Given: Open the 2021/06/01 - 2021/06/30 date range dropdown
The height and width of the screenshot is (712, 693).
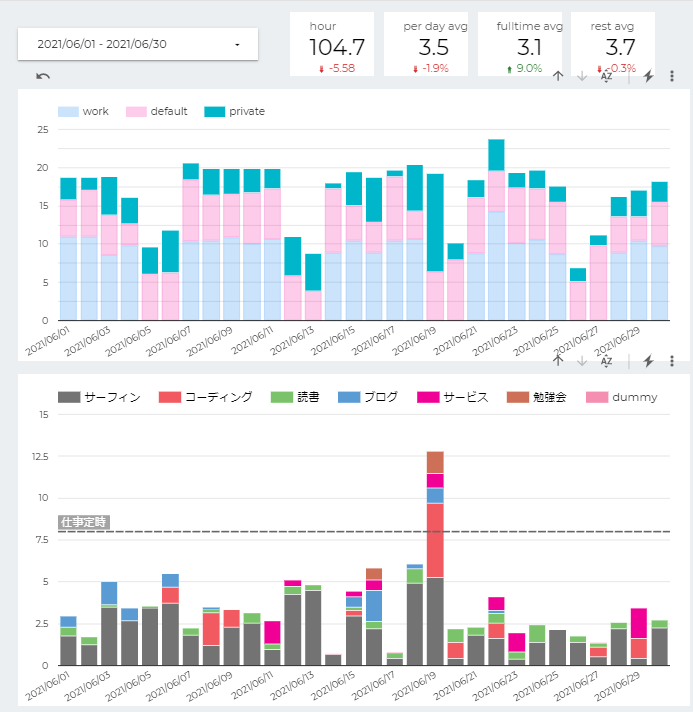Looking at the screenshot, I should point(138,44).
